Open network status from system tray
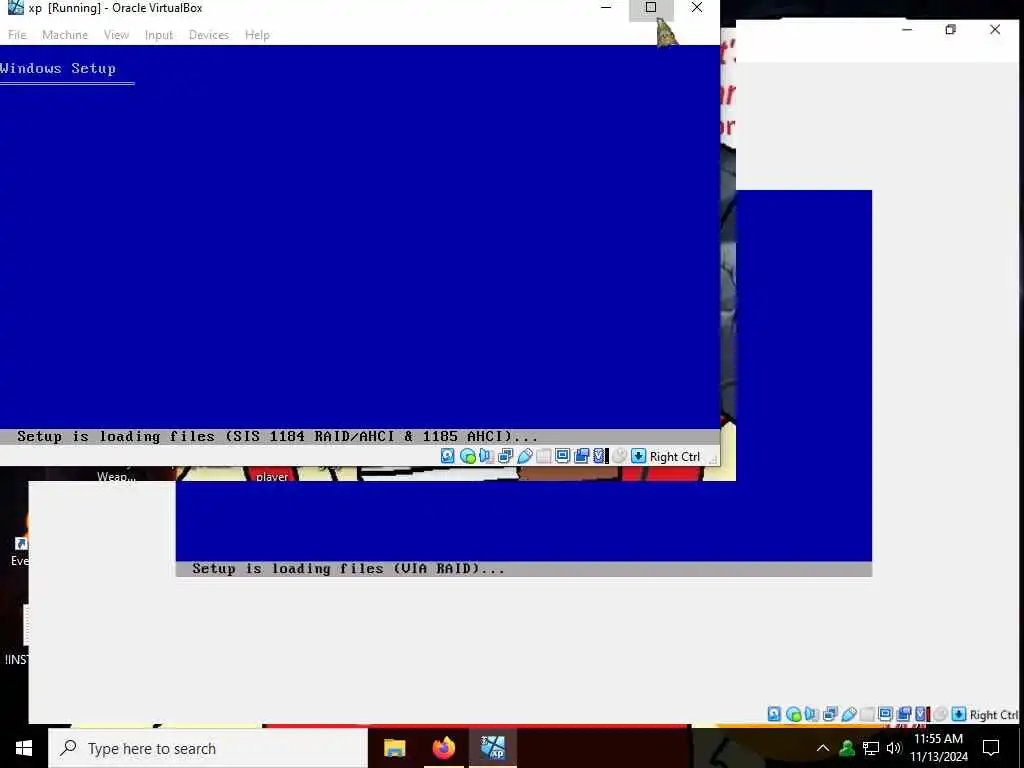 pyautogui.click(x=871, y=748)
